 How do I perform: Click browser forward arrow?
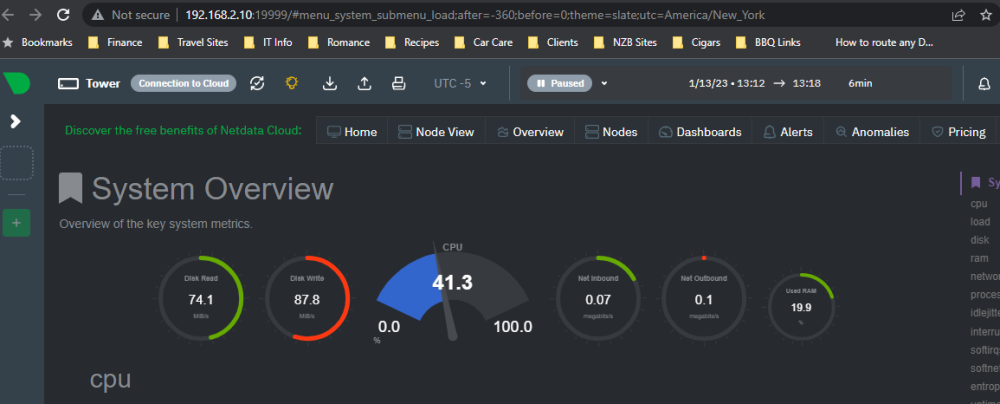(x=36, y=15)
